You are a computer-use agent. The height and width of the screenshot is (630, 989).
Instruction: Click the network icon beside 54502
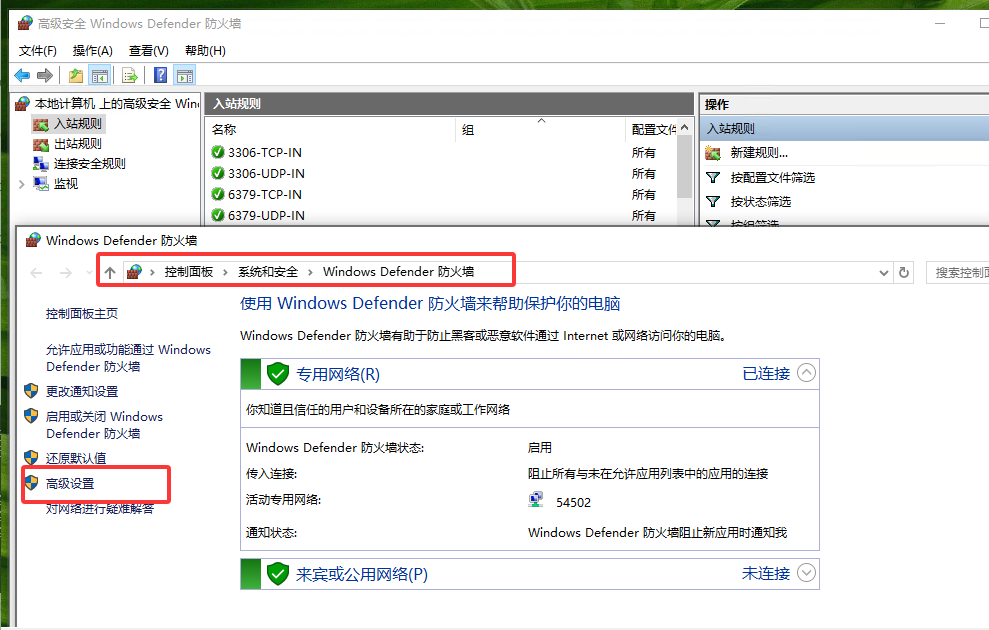point(535,500)
